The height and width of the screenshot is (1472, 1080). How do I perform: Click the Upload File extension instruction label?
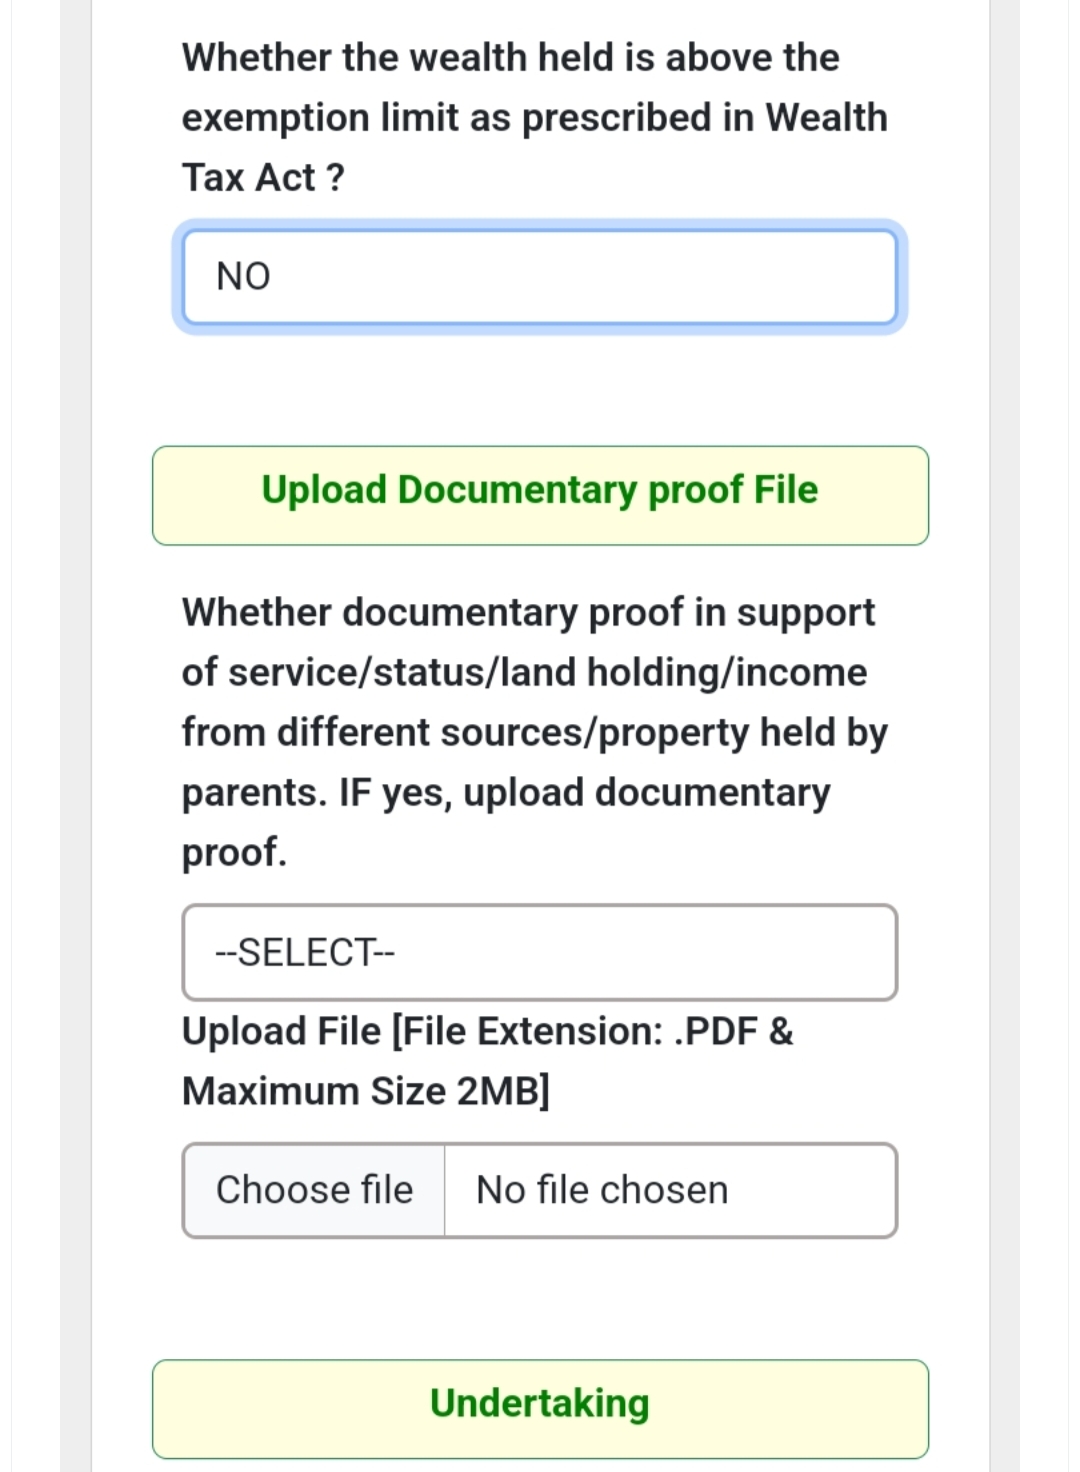pos(487,1031)
